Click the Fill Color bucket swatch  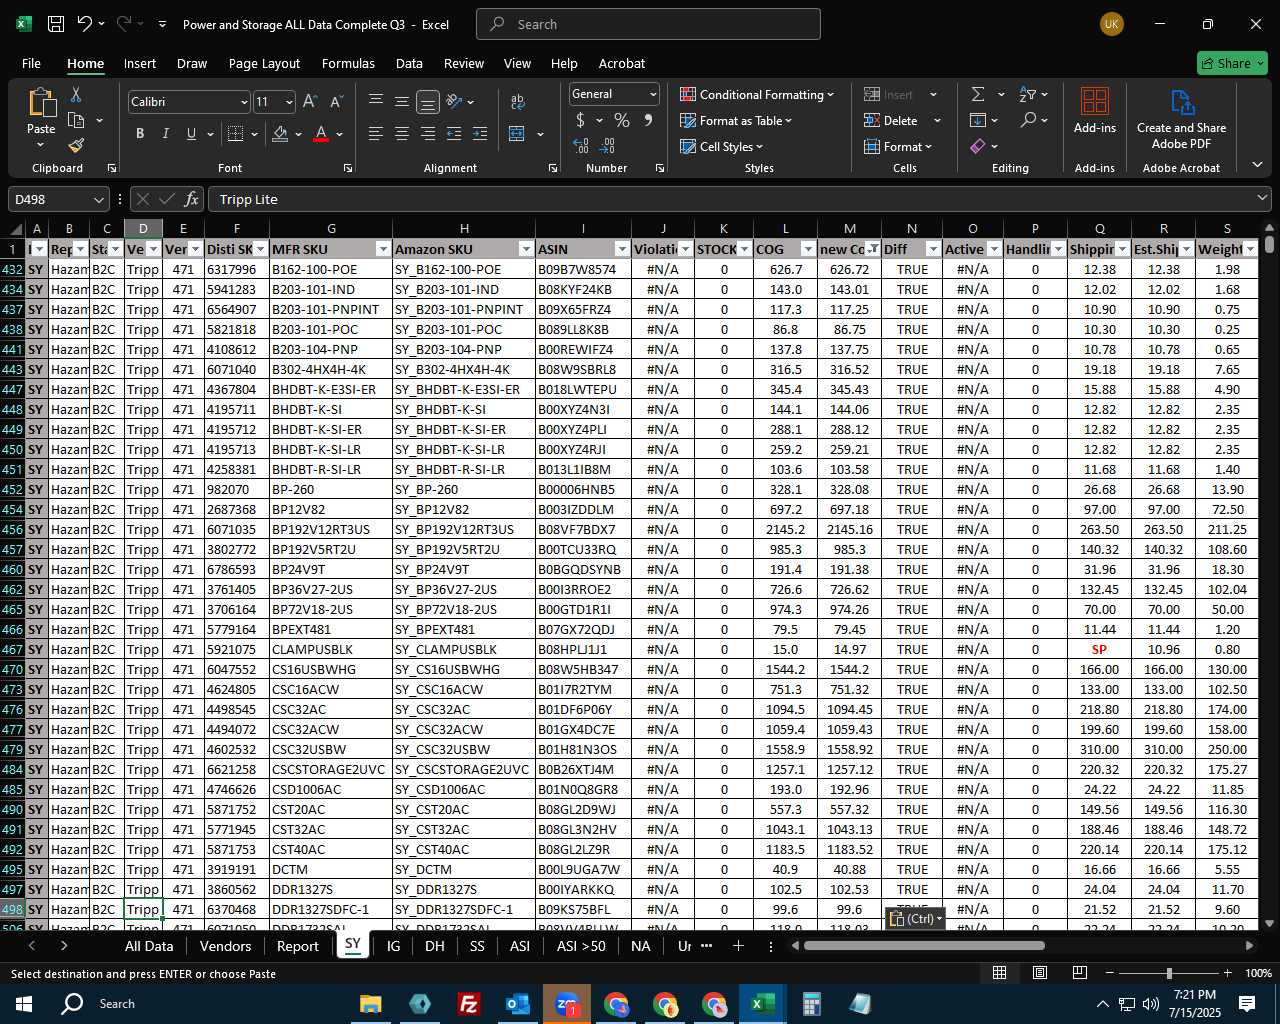pos(280,134)
